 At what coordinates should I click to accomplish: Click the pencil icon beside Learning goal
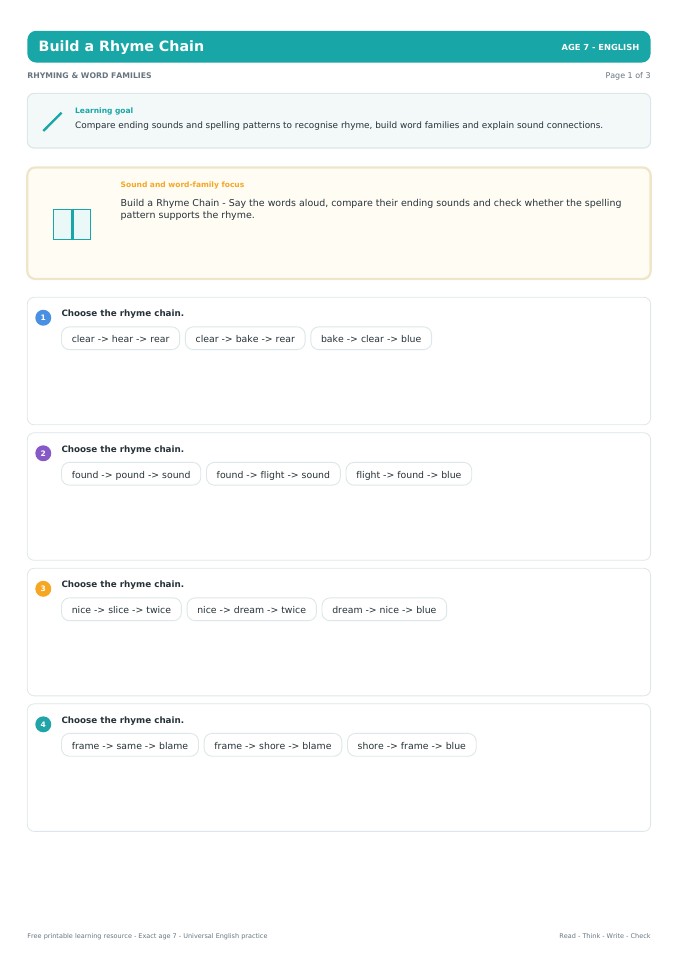click(53, 121)
